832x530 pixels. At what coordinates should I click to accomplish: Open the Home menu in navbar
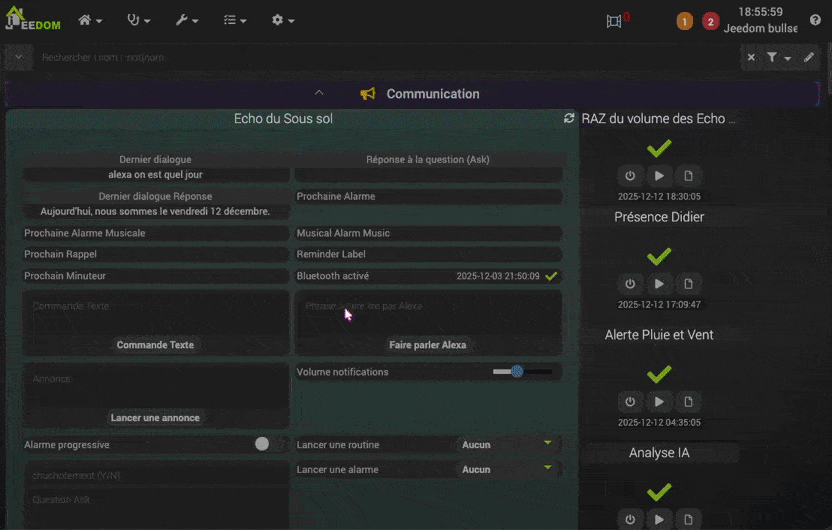[90, 20]
